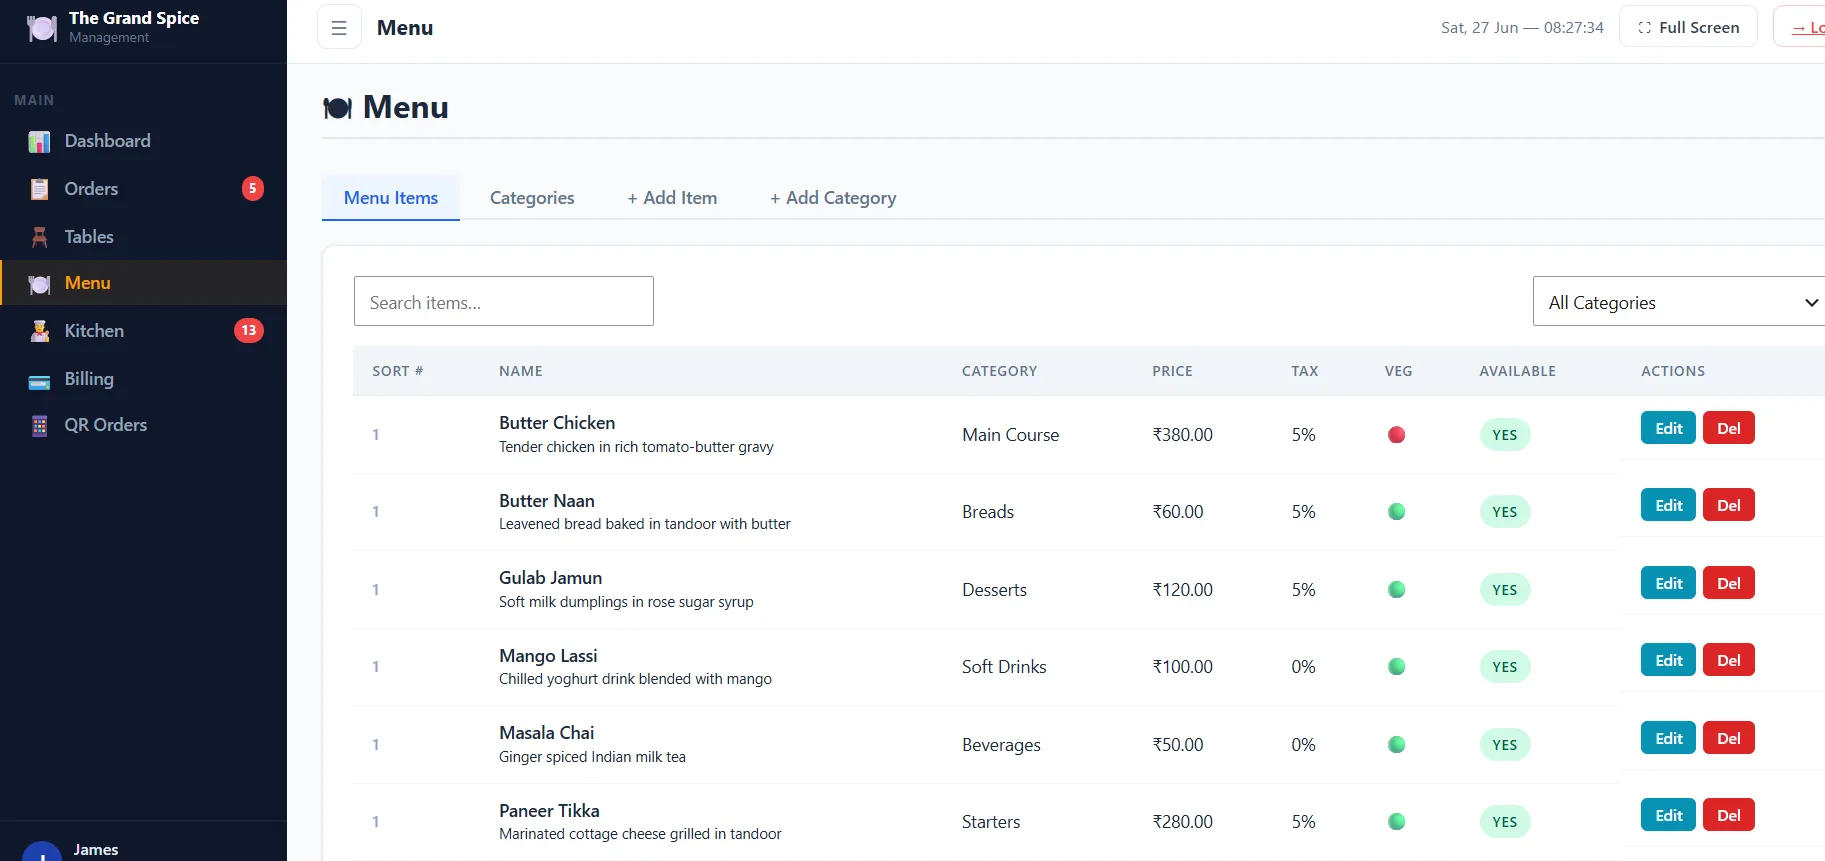Image resolution: width=1825 pixels, height=861 pixels.
Task: Click the Main Course category cell
Action: [x=1010, y=435]
